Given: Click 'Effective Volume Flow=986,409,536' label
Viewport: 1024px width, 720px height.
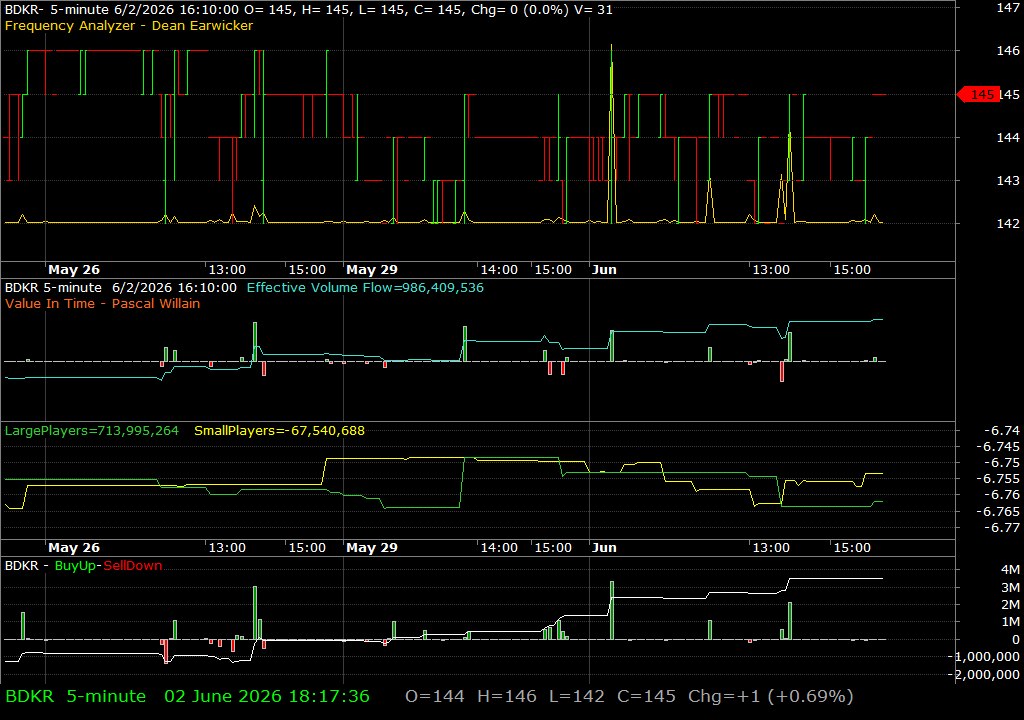Looking at the screenshot, I should (365, 287).
